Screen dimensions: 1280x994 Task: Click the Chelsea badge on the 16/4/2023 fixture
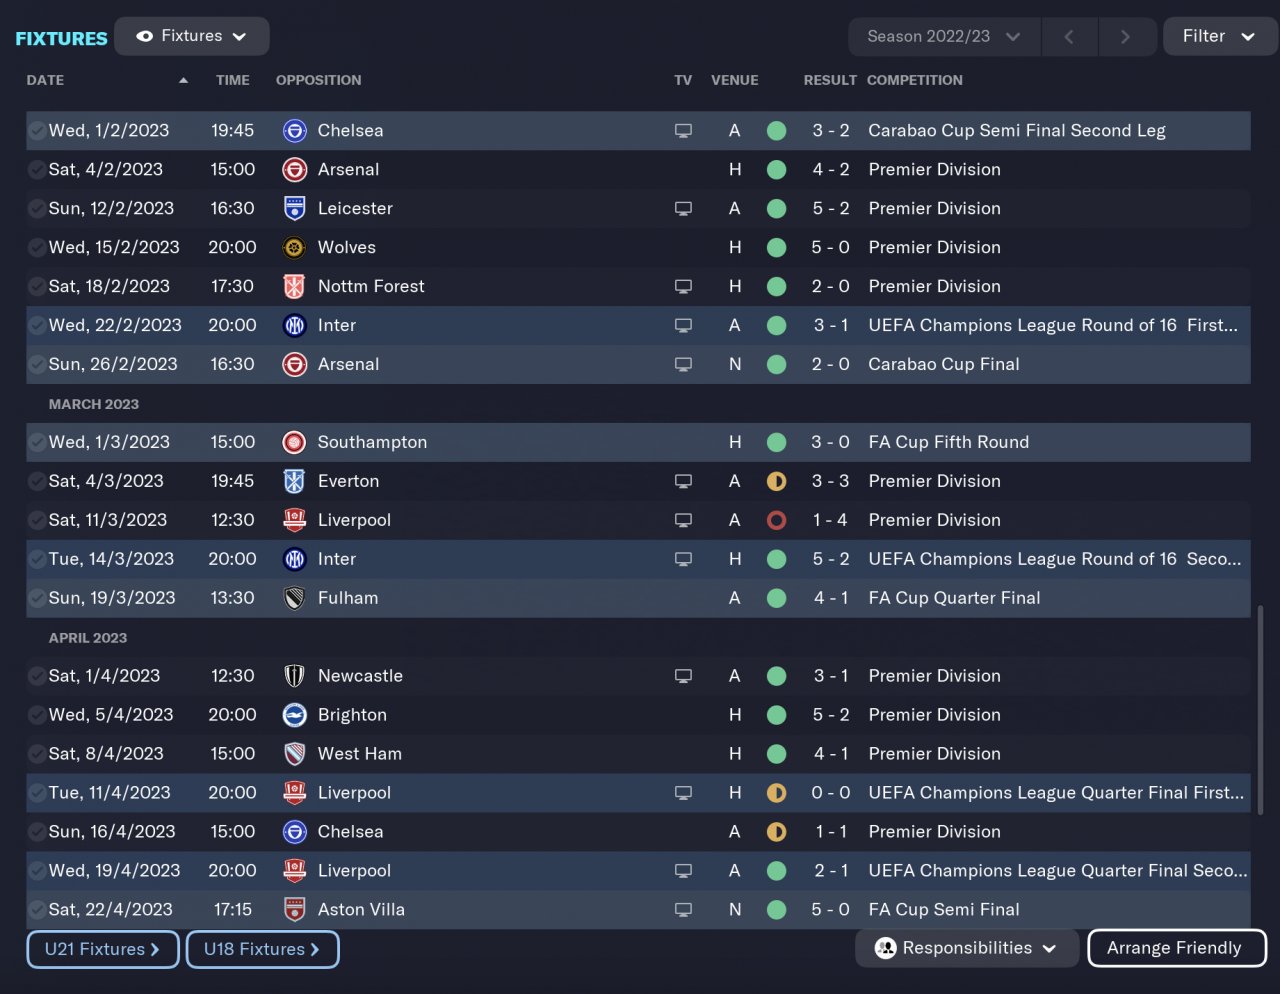coord(294,833)
